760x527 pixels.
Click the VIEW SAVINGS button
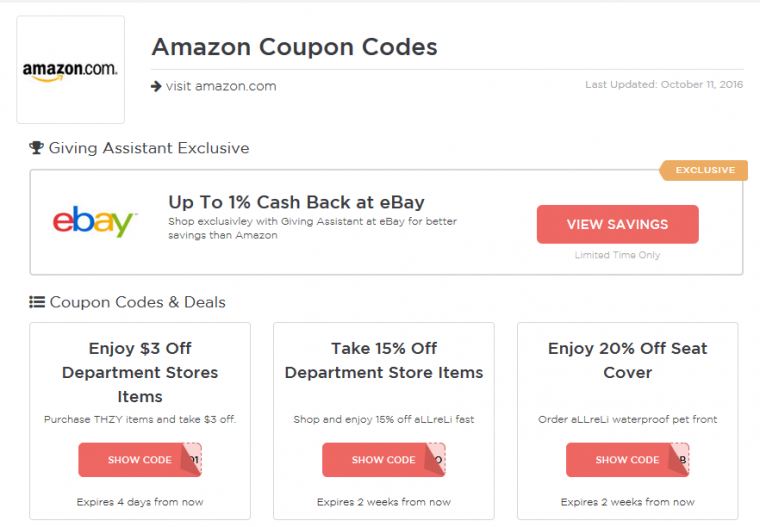tap(618, 224)
